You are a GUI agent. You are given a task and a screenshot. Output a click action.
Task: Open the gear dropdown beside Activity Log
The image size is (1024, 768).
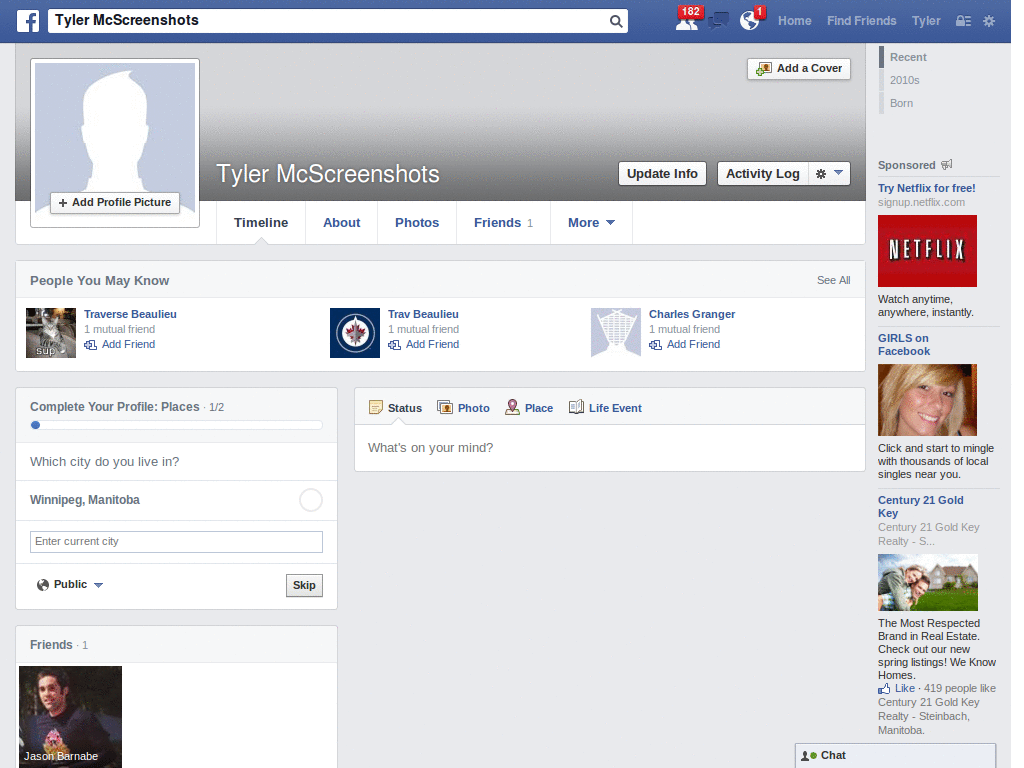coord(829,173)
